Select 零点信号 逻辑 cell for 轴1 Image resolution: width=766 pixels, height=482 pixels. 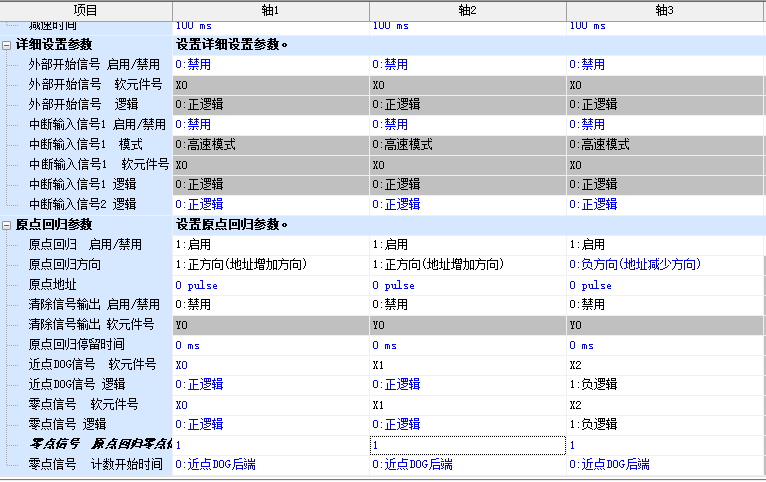point(271,425)
